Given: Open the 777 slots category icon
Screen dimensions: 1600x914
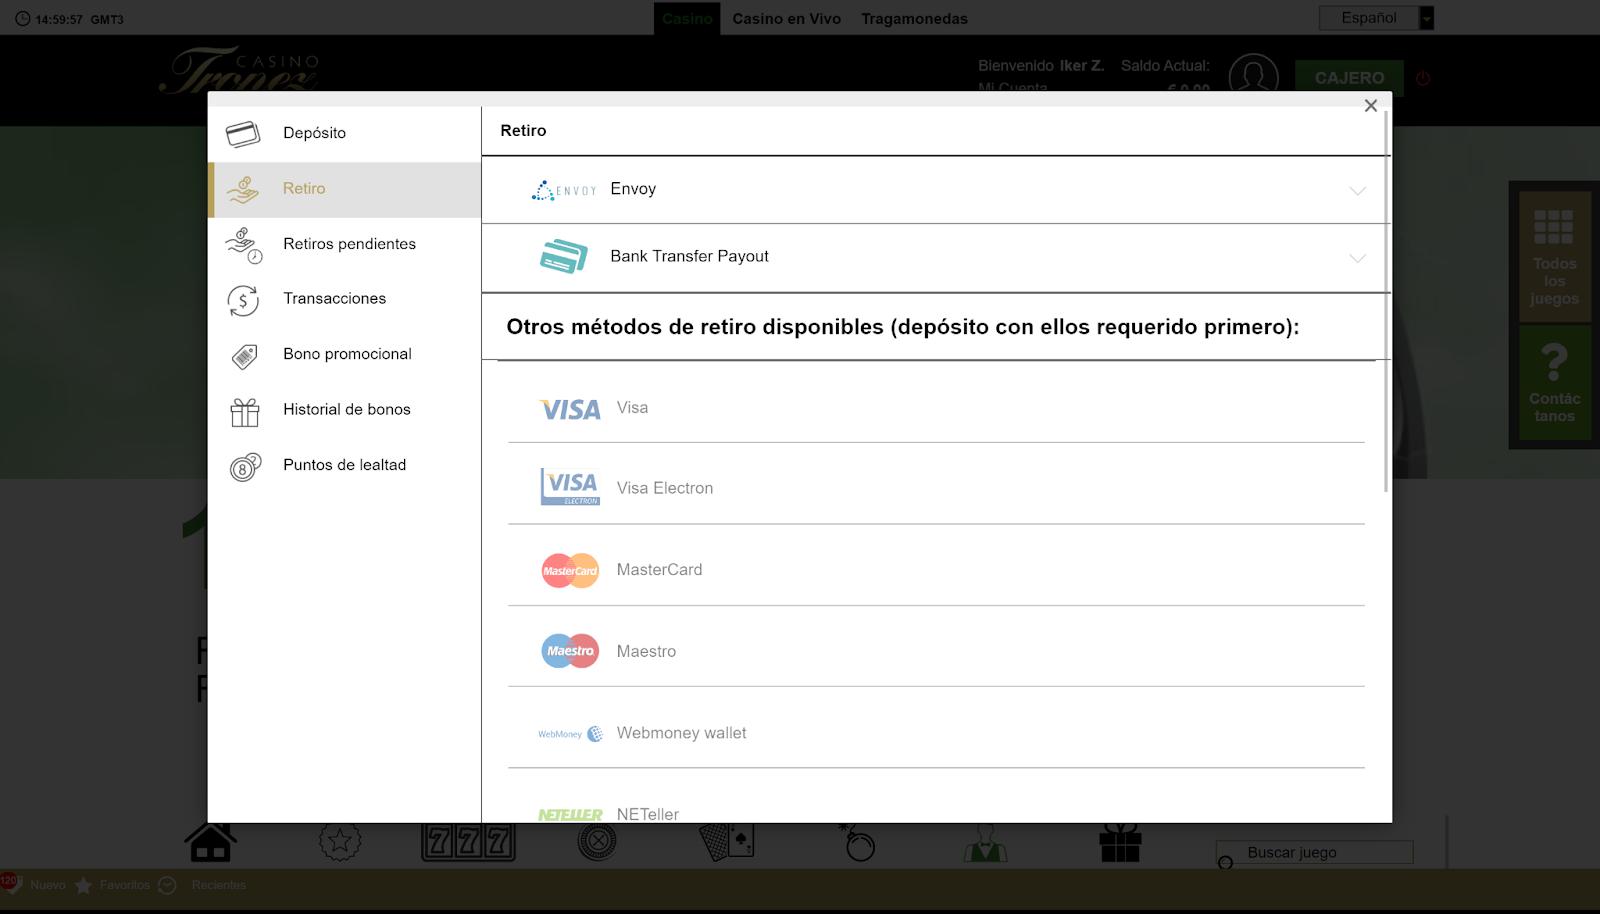Looking at the screenshot, I should pos(468,842).
